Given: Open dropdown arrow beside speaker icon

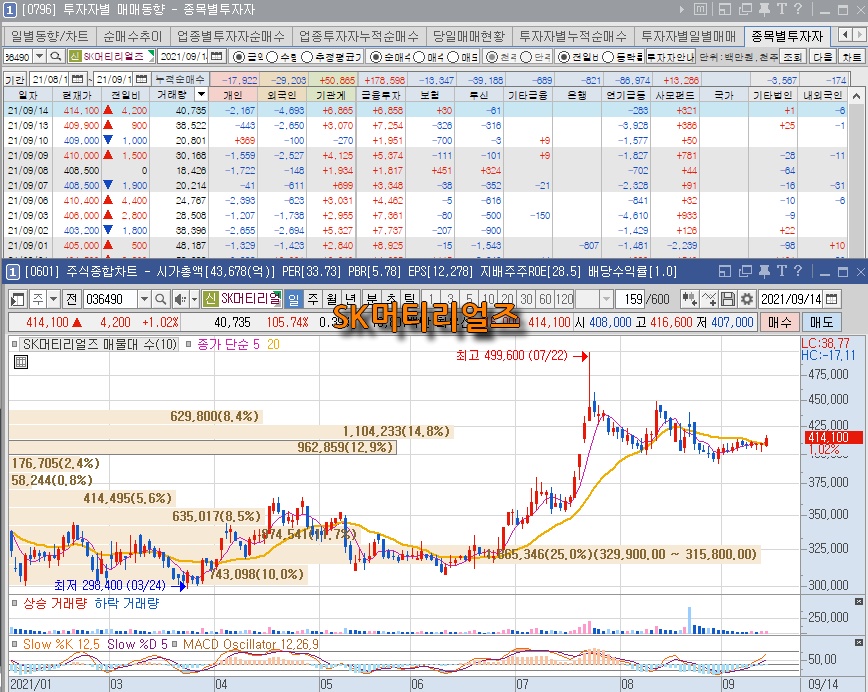Looking at the screenshot, I should [x=194, y=299].
